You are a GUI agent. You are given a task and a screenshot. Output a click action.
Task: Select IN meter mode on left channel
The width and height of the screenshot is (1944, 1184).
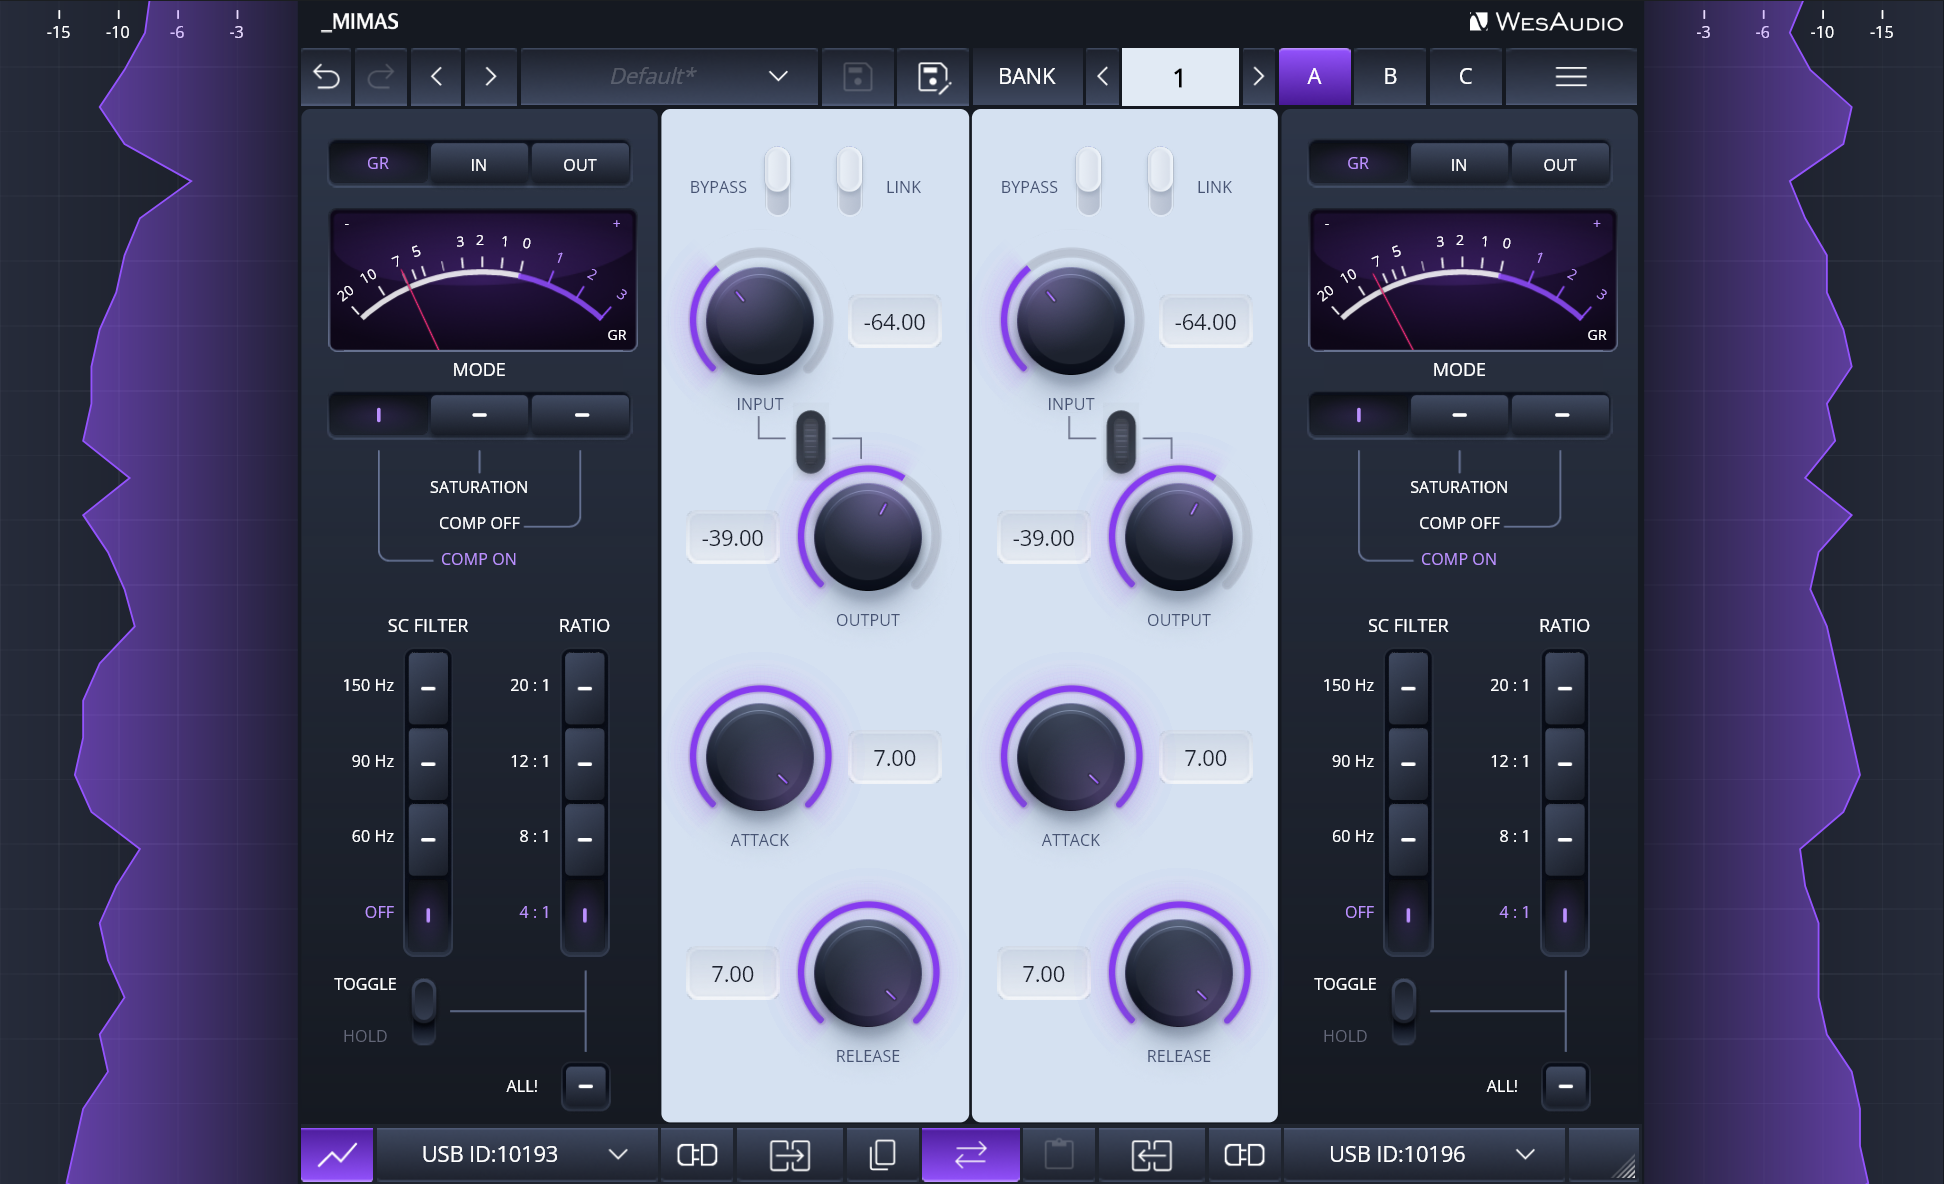[479, 164]
